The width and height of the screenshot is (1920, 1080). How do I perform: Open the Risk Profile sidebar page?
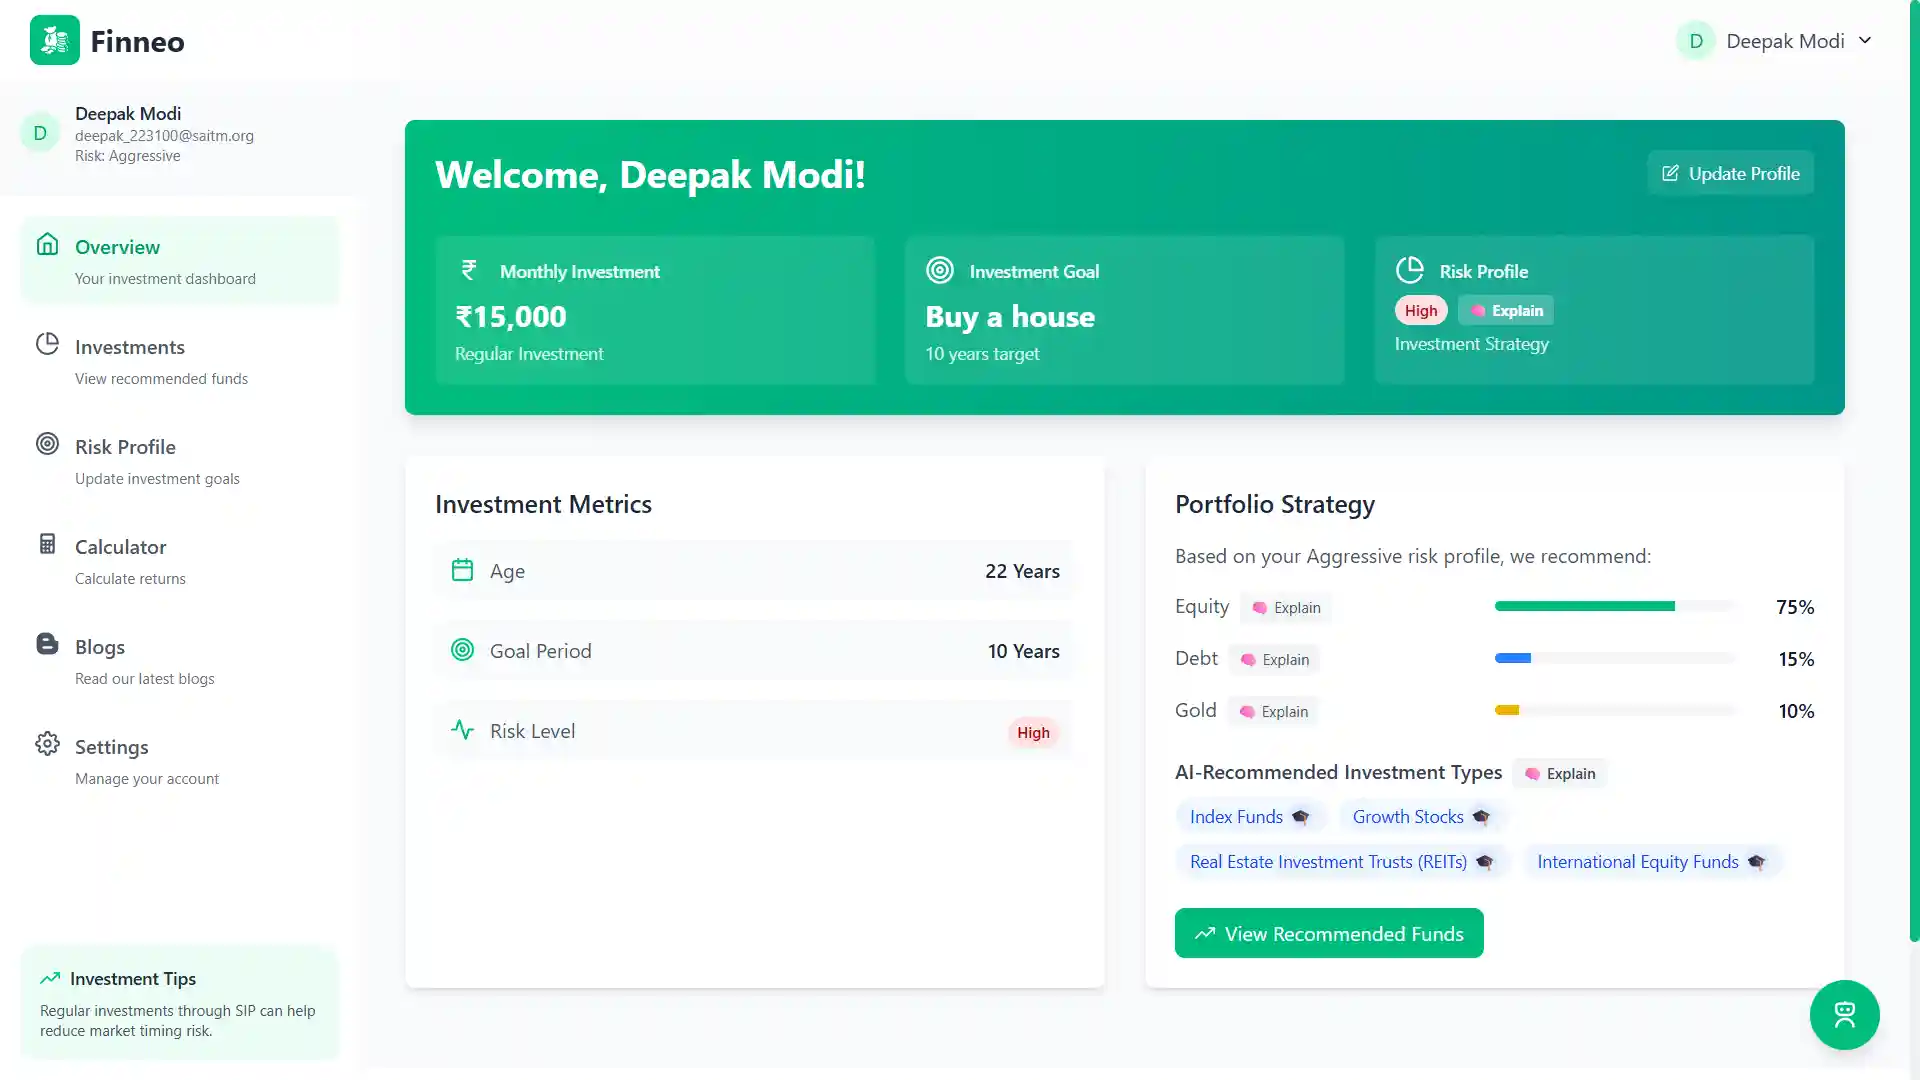click(x=180, y=461)
